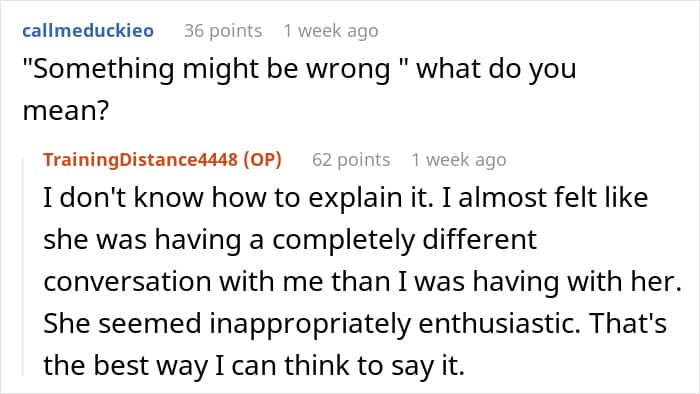Click the (OP) label beside TrainingDistance4448
This screenshot has height=394, width=700.
point(262,160)
